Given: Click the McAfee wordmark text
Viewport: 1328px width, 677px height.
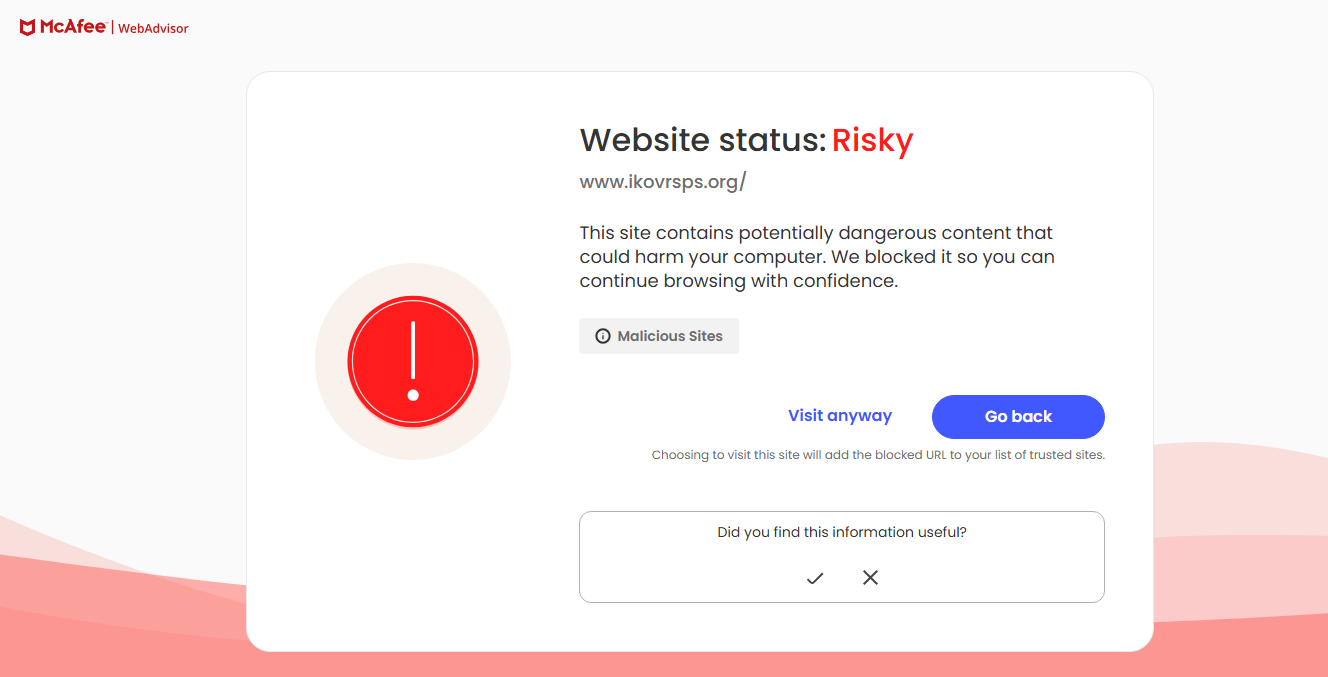Looking at the screenshot, I should [73, 28].
